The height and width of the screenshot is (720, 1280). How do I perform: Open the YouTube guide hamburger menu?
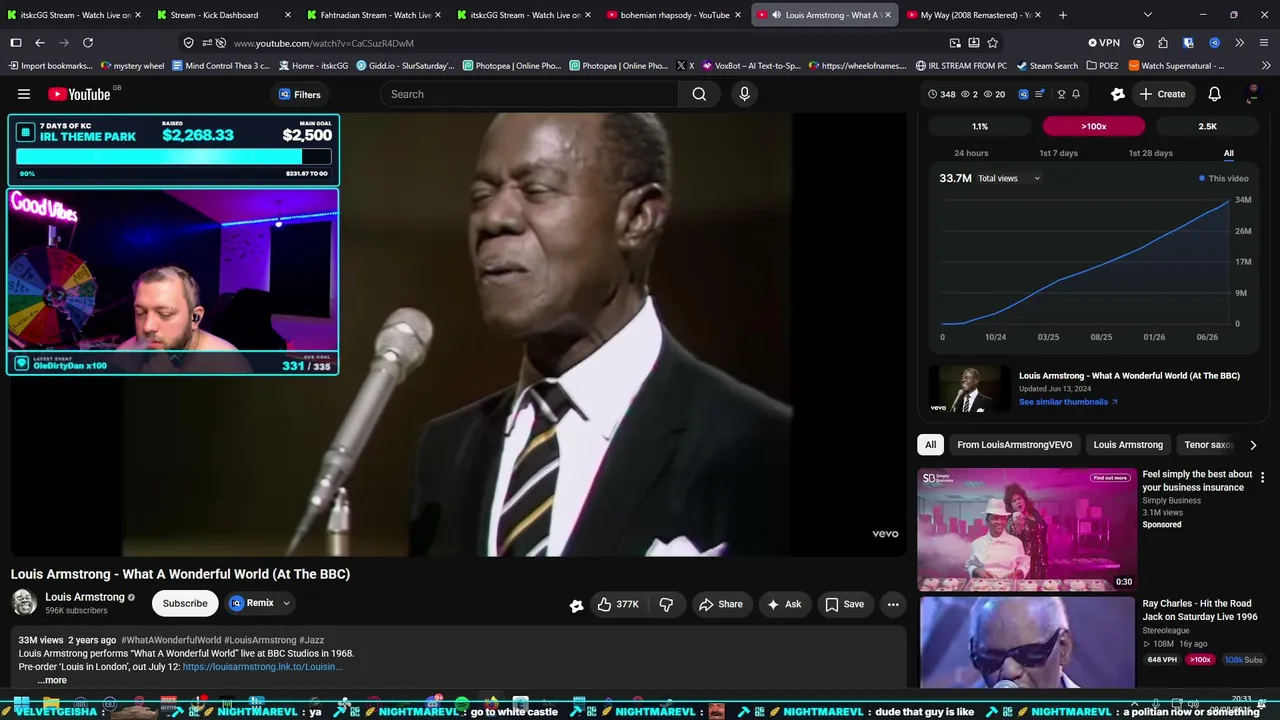[24, 94]
